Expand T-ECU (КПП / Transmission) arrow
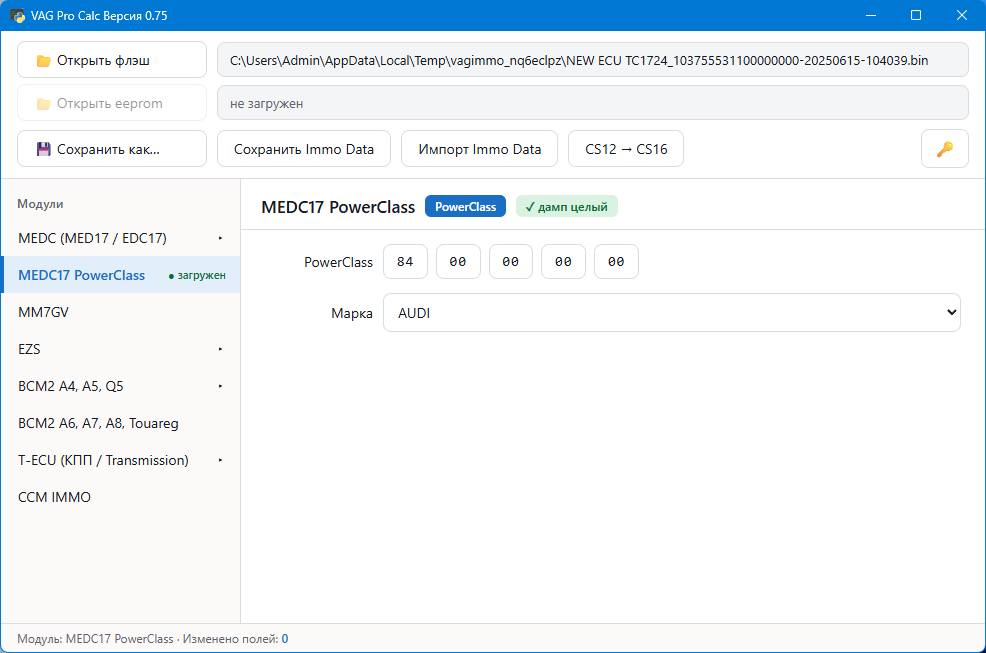986x653 pixels. [x=220, y=460]
